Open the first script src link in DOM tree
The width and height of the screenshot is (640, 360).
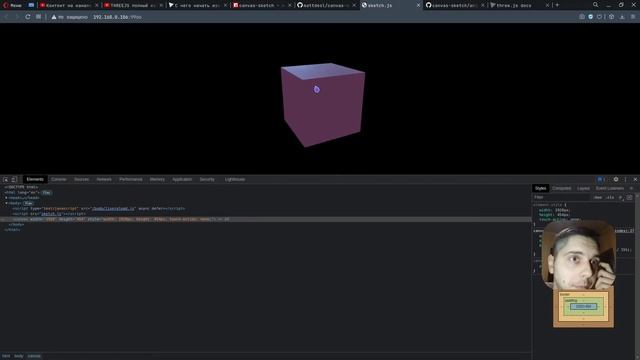tap(113, 209)
